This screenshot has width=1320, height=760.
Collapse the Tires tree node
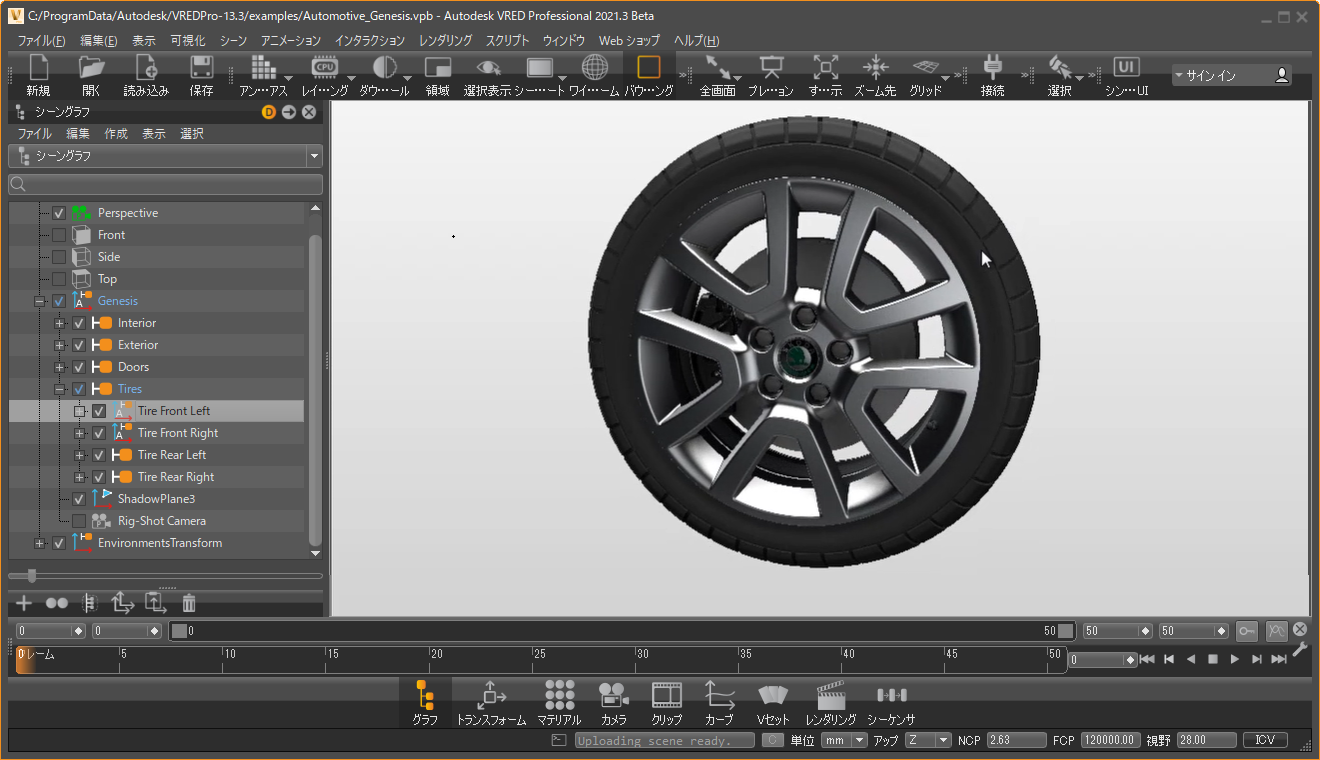pos(59,389)
